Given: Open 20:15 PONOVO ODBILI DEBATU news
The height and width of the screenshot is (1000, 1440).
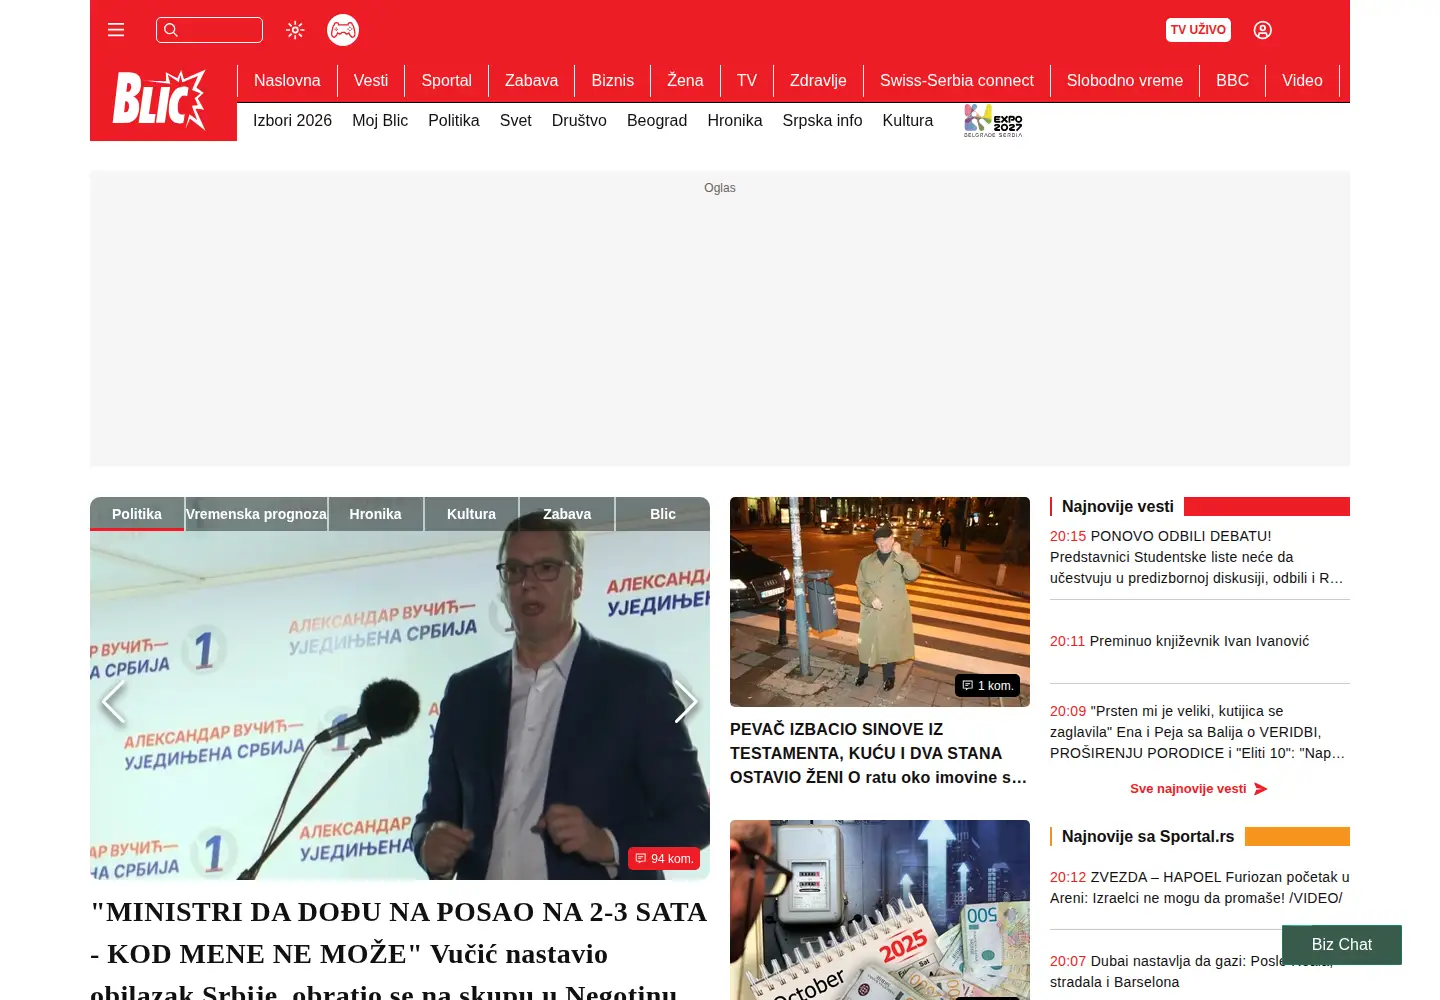Looking at the screenshot, I should coord(1198,557).
